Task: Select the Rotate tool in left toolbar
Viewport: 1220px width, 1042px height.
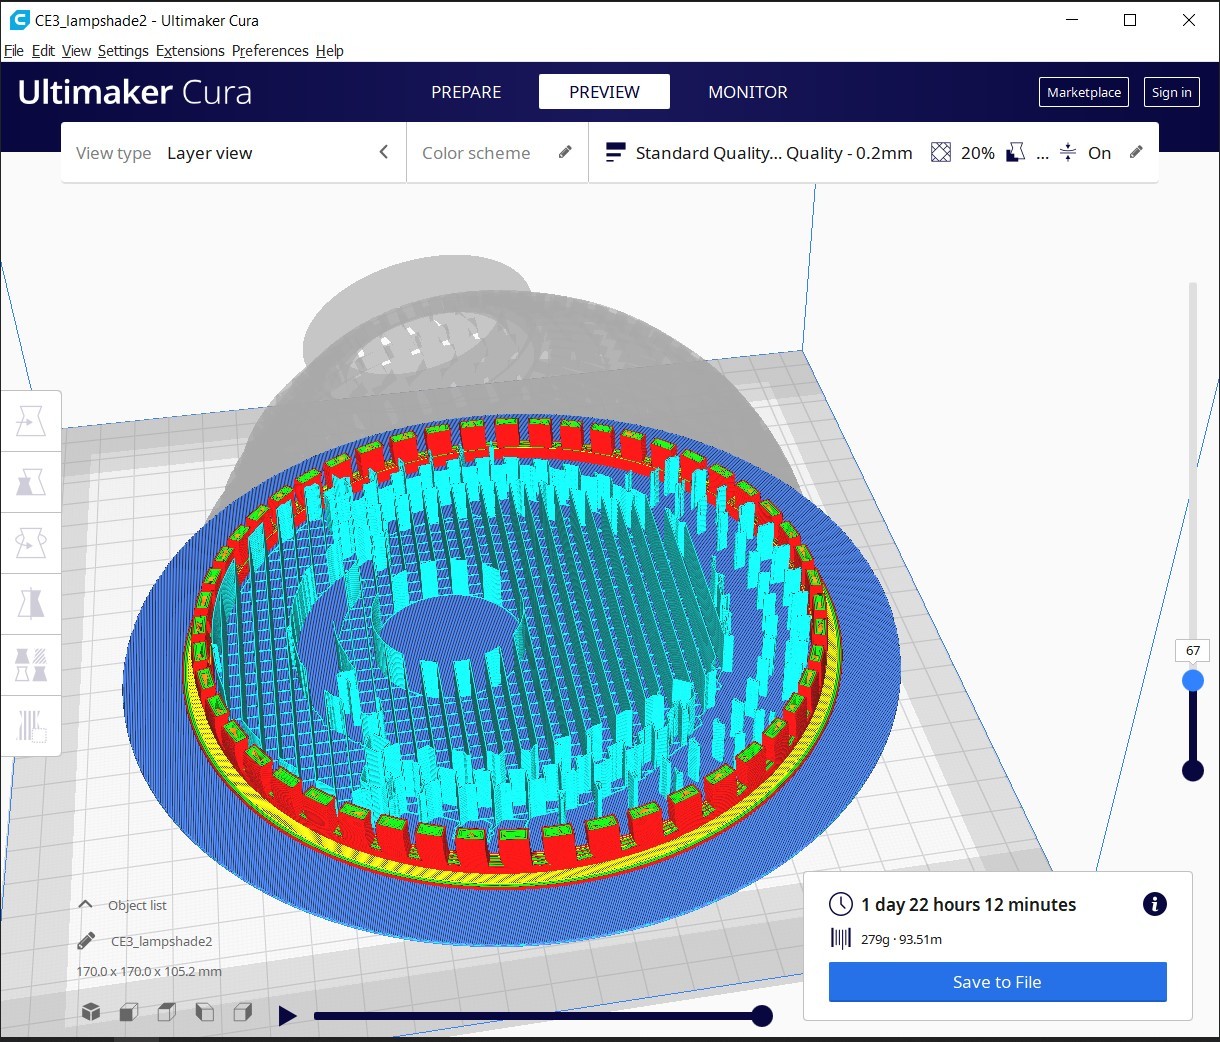Action: click(x=31, y=544)
